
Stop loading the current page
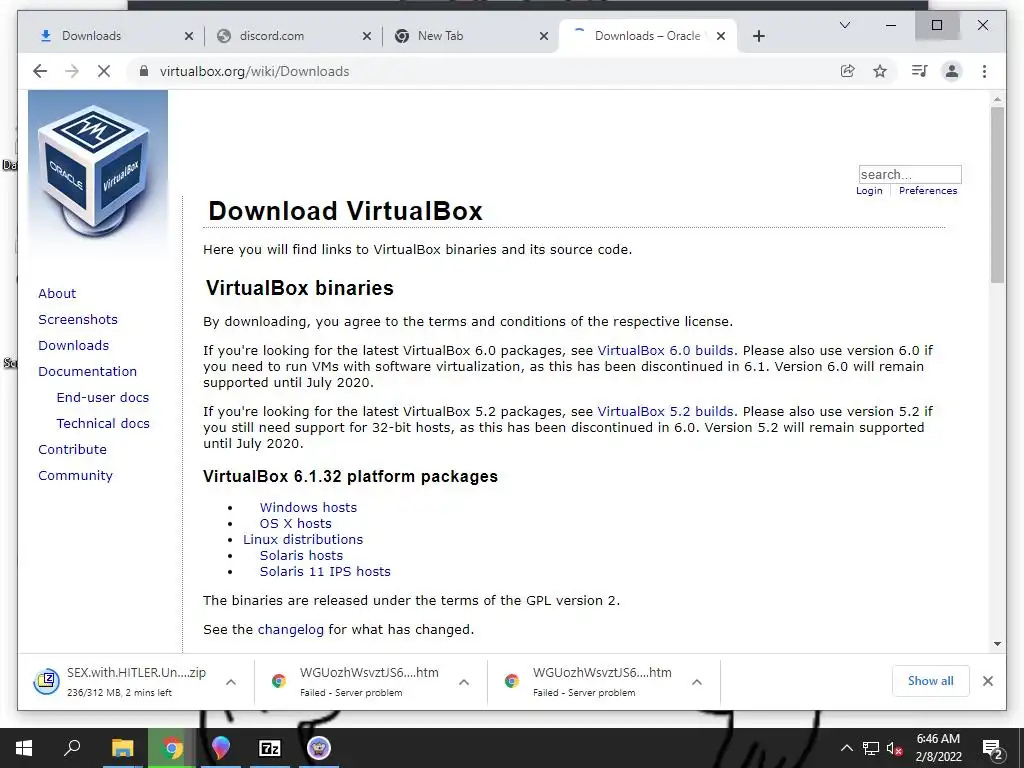coord(104,71)
